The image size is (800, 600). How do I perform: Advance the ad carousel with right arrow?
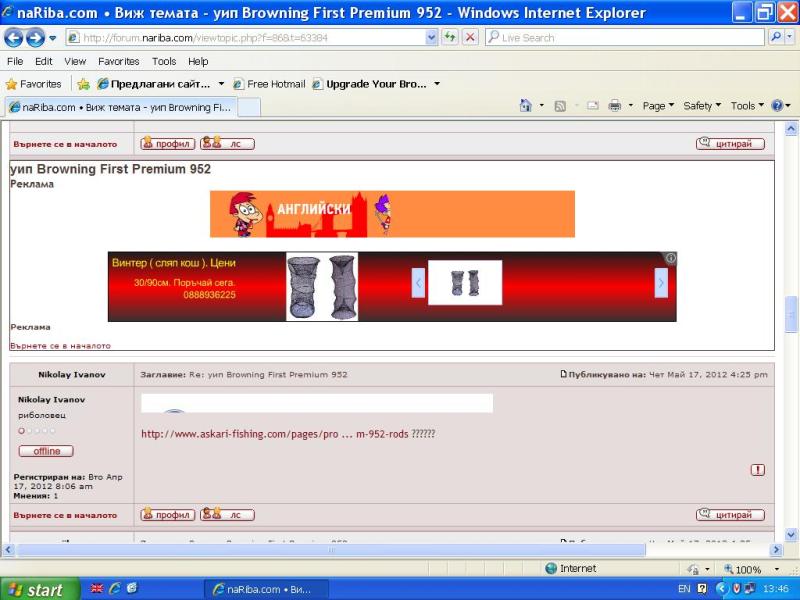(660, 284)
